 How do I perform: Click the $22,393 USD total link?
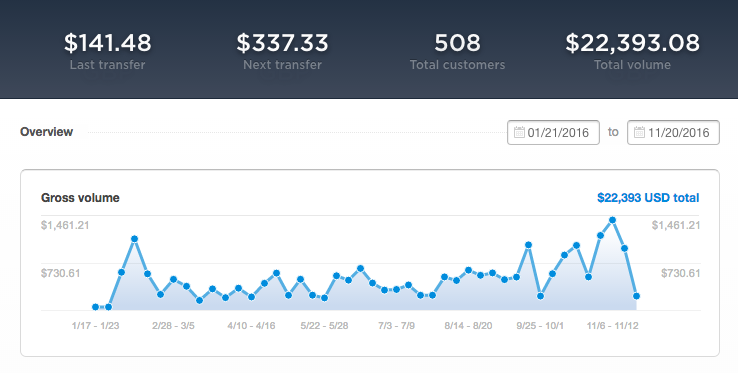coord(648,198)
